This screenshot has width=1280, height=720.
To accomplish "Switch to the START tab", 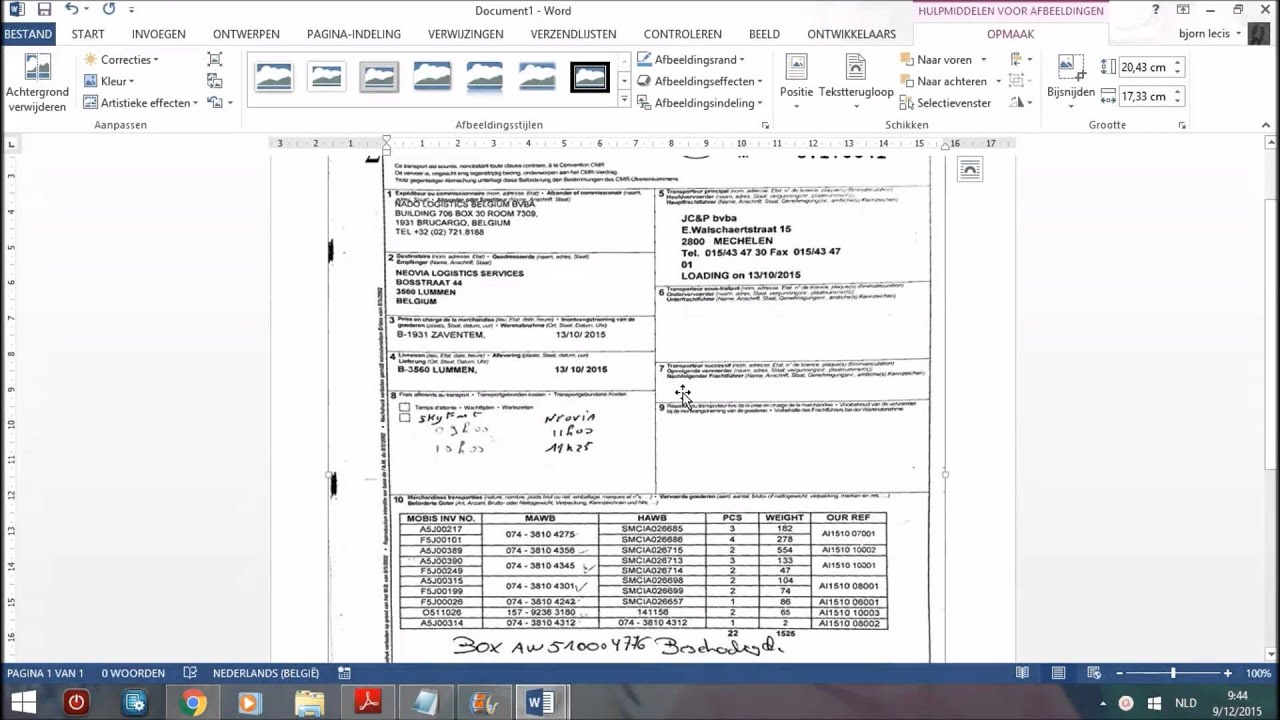I will (88, 34).
